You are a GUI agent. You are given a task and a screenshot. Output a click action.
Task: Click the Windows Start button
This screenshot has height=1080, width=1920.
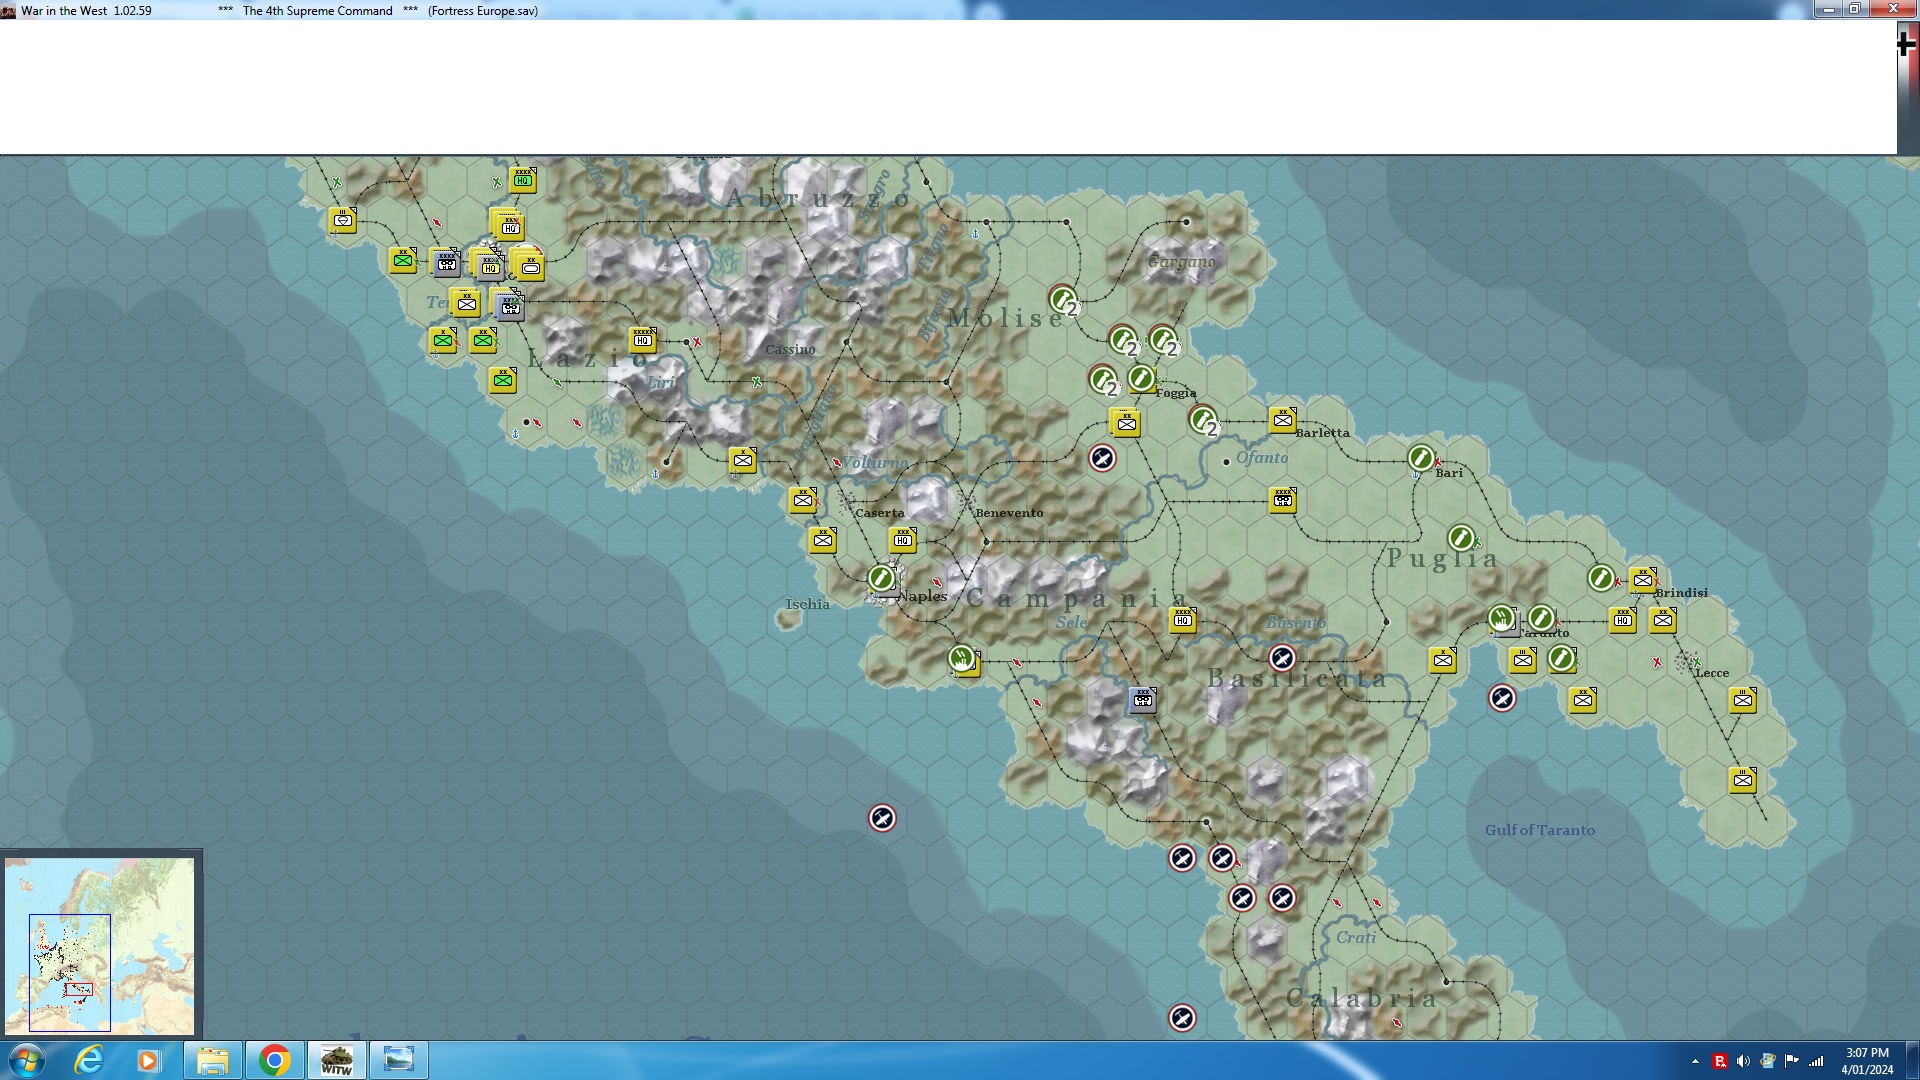click(x=27, y=1060)
